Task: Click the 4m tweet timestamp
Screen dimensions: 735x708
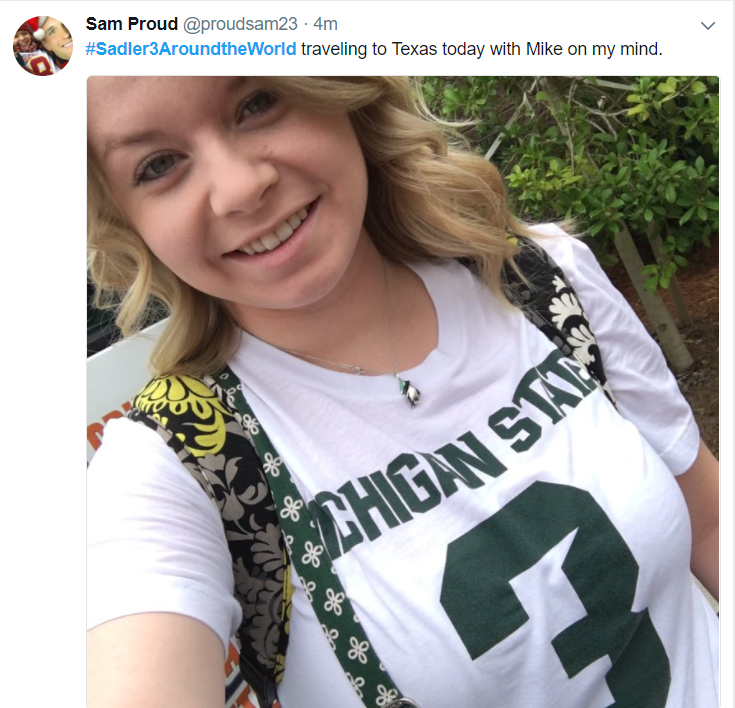Action: coord(326,24)
